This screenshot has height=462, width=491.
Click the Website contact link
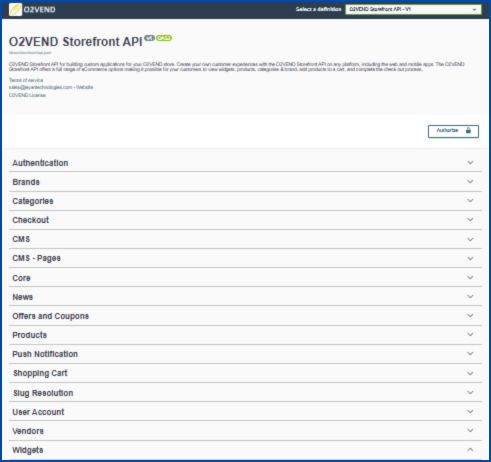point(85,87)
